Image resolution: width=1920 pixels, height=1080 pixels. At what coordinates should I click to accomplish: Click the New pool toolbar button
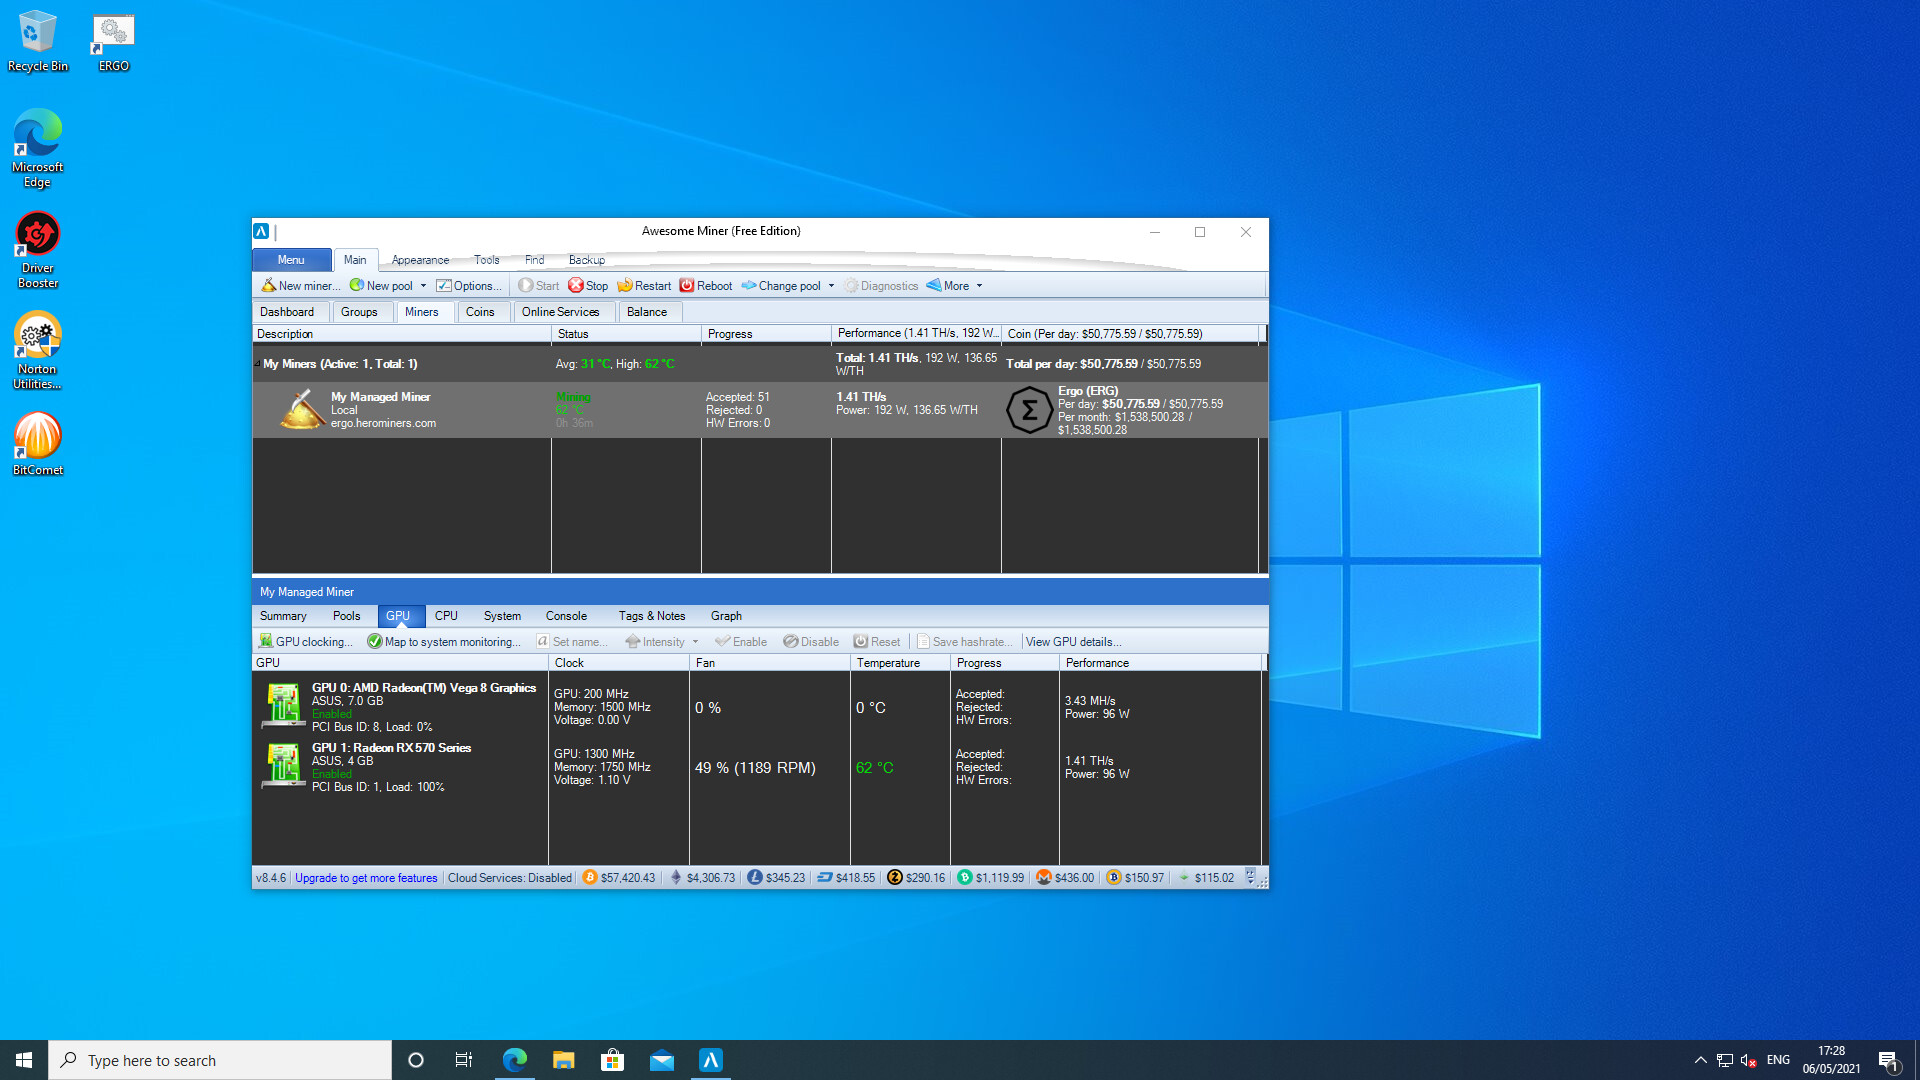[x=381, y=286]
